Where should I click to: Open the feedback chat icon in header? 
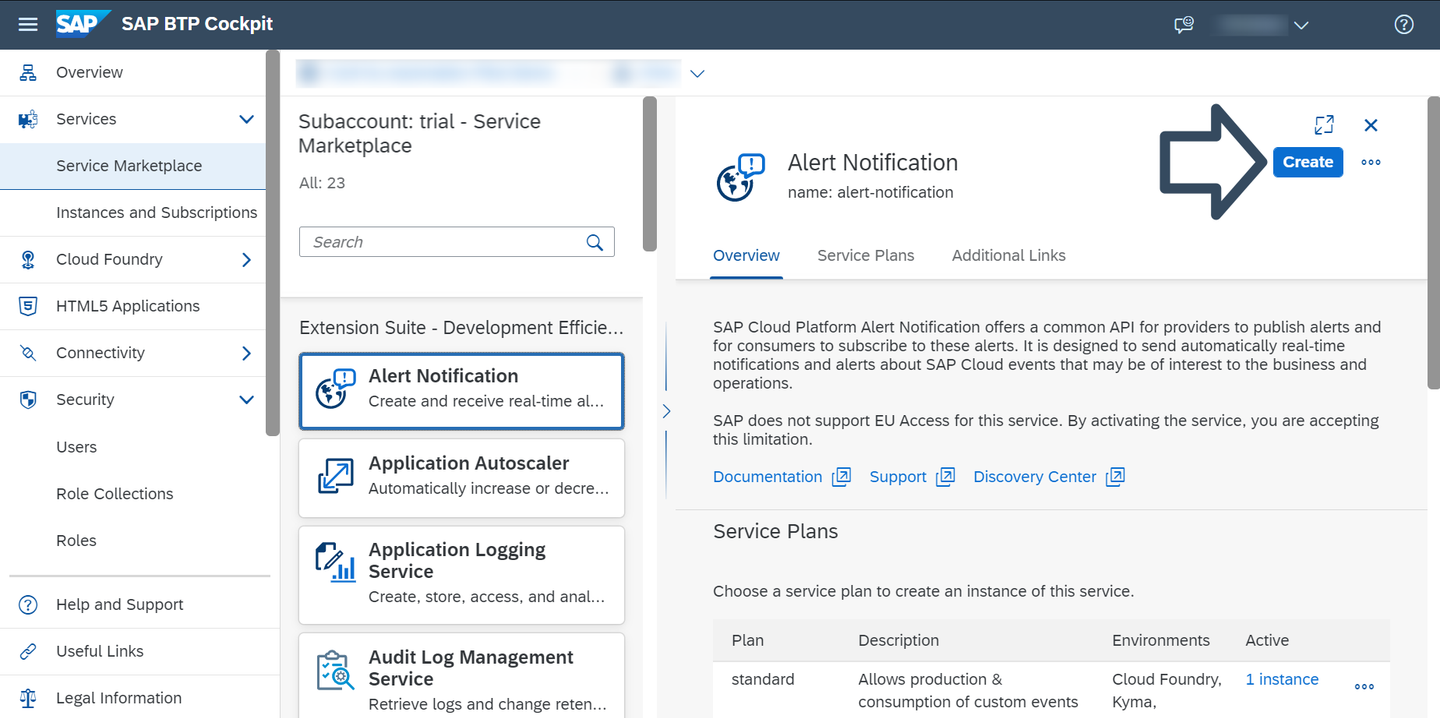coord(1184,25)
